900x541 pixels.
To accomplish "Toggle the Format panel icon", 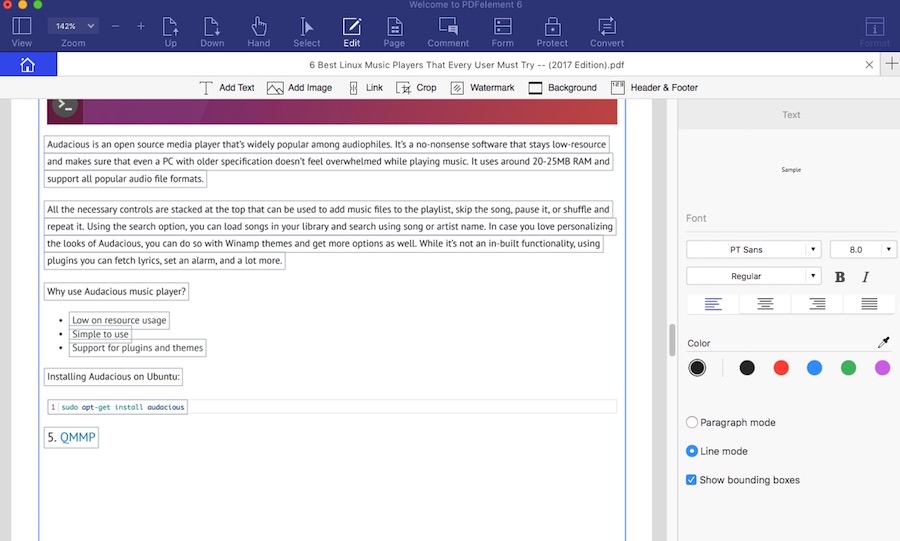I will click(x=874, y=32).
